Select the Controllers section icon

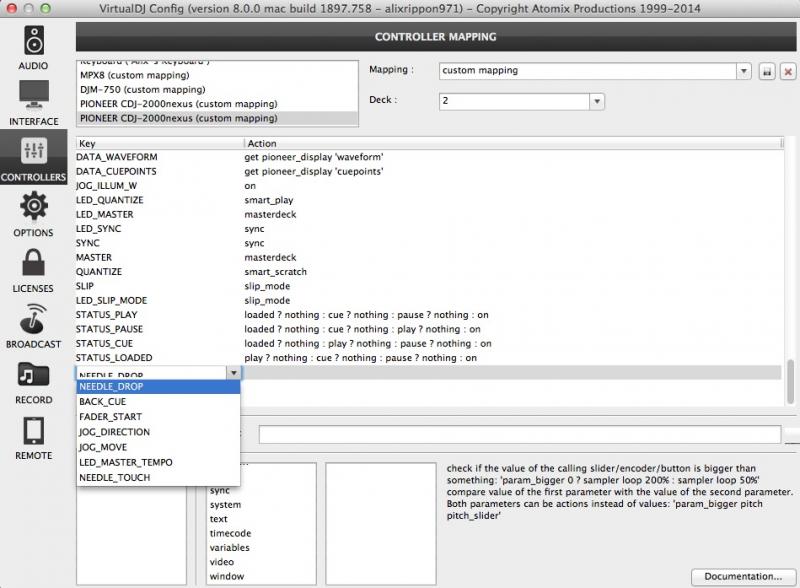33,157
